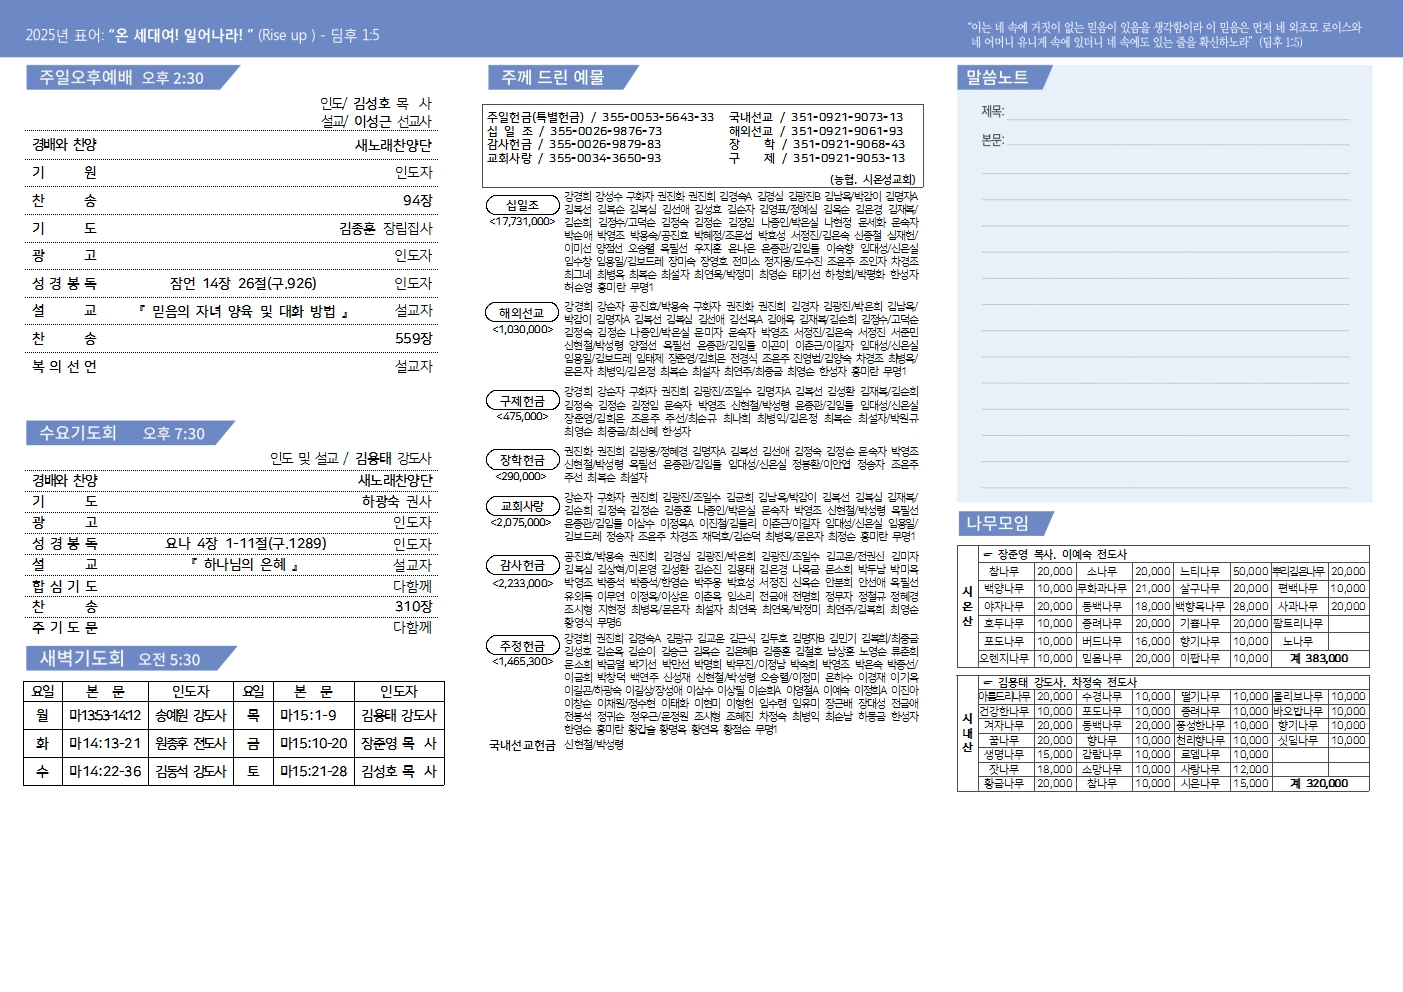Screen dimensions: 1403x992
Task: Click the 십일조 oval label
Action: pyautogui.click(x=522, y=205)
